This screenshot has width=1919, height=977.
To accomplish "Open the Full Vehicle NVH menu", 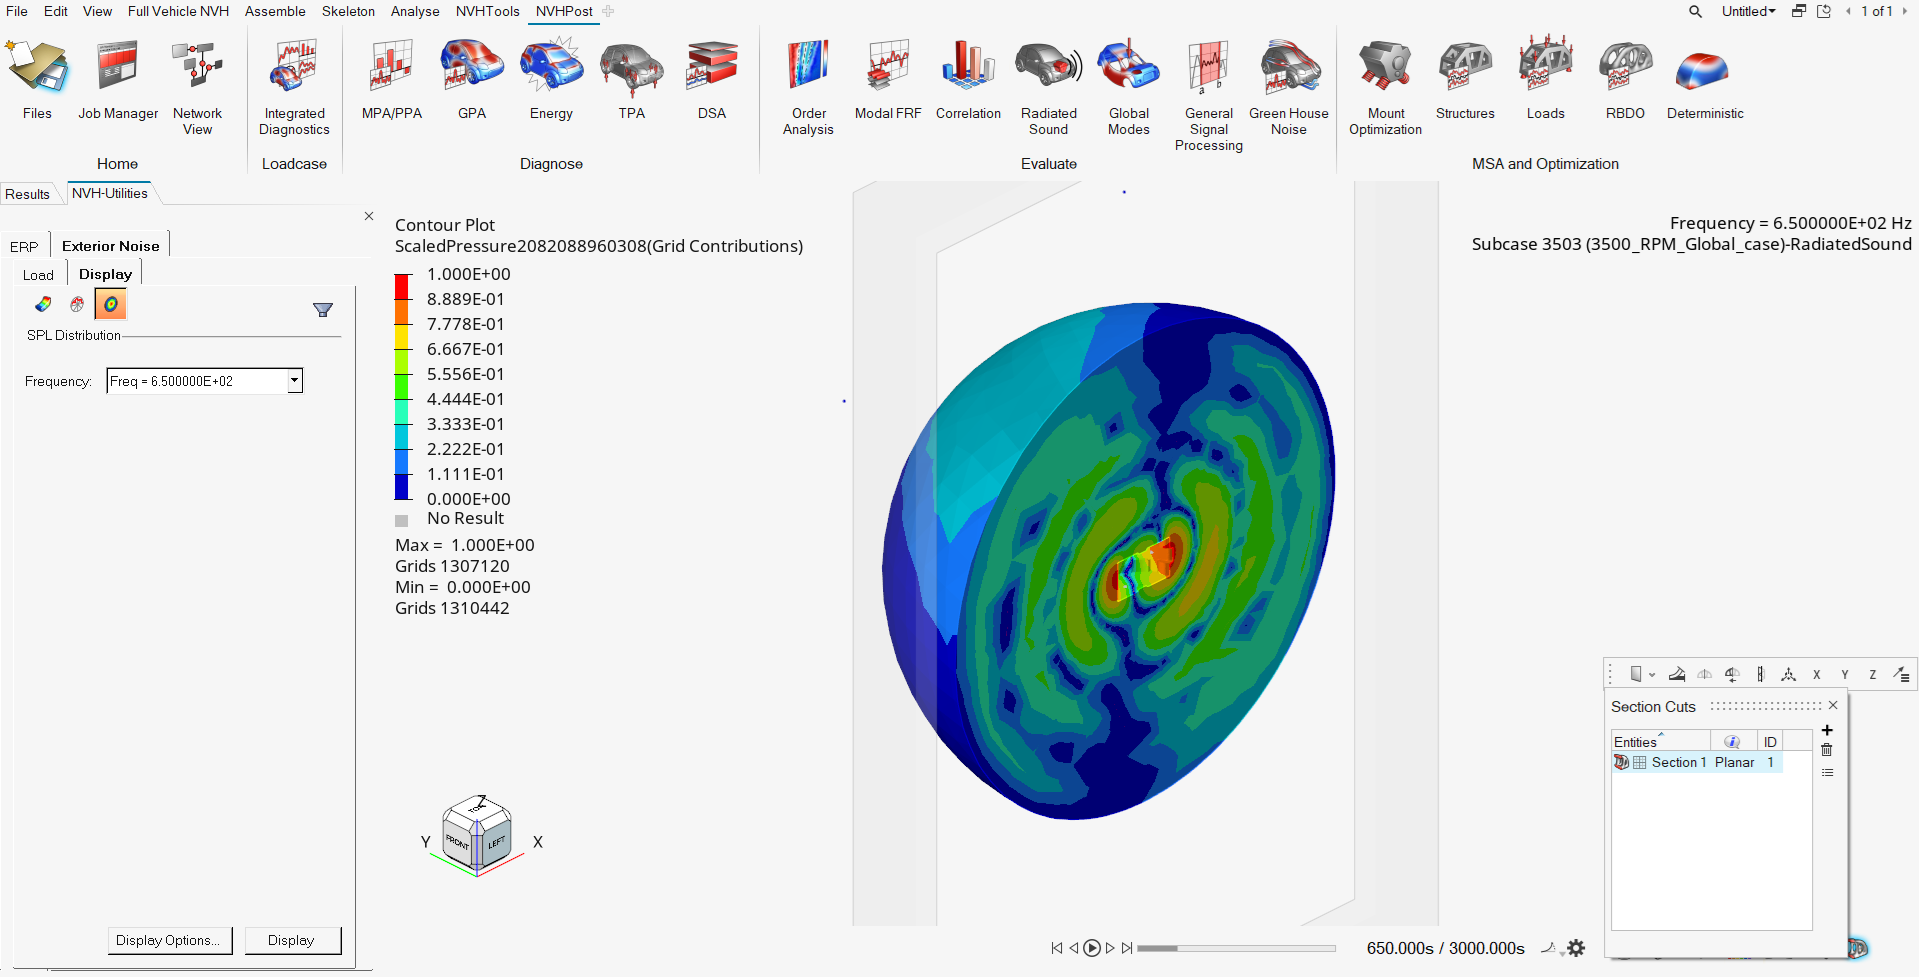I will [178, 11].
